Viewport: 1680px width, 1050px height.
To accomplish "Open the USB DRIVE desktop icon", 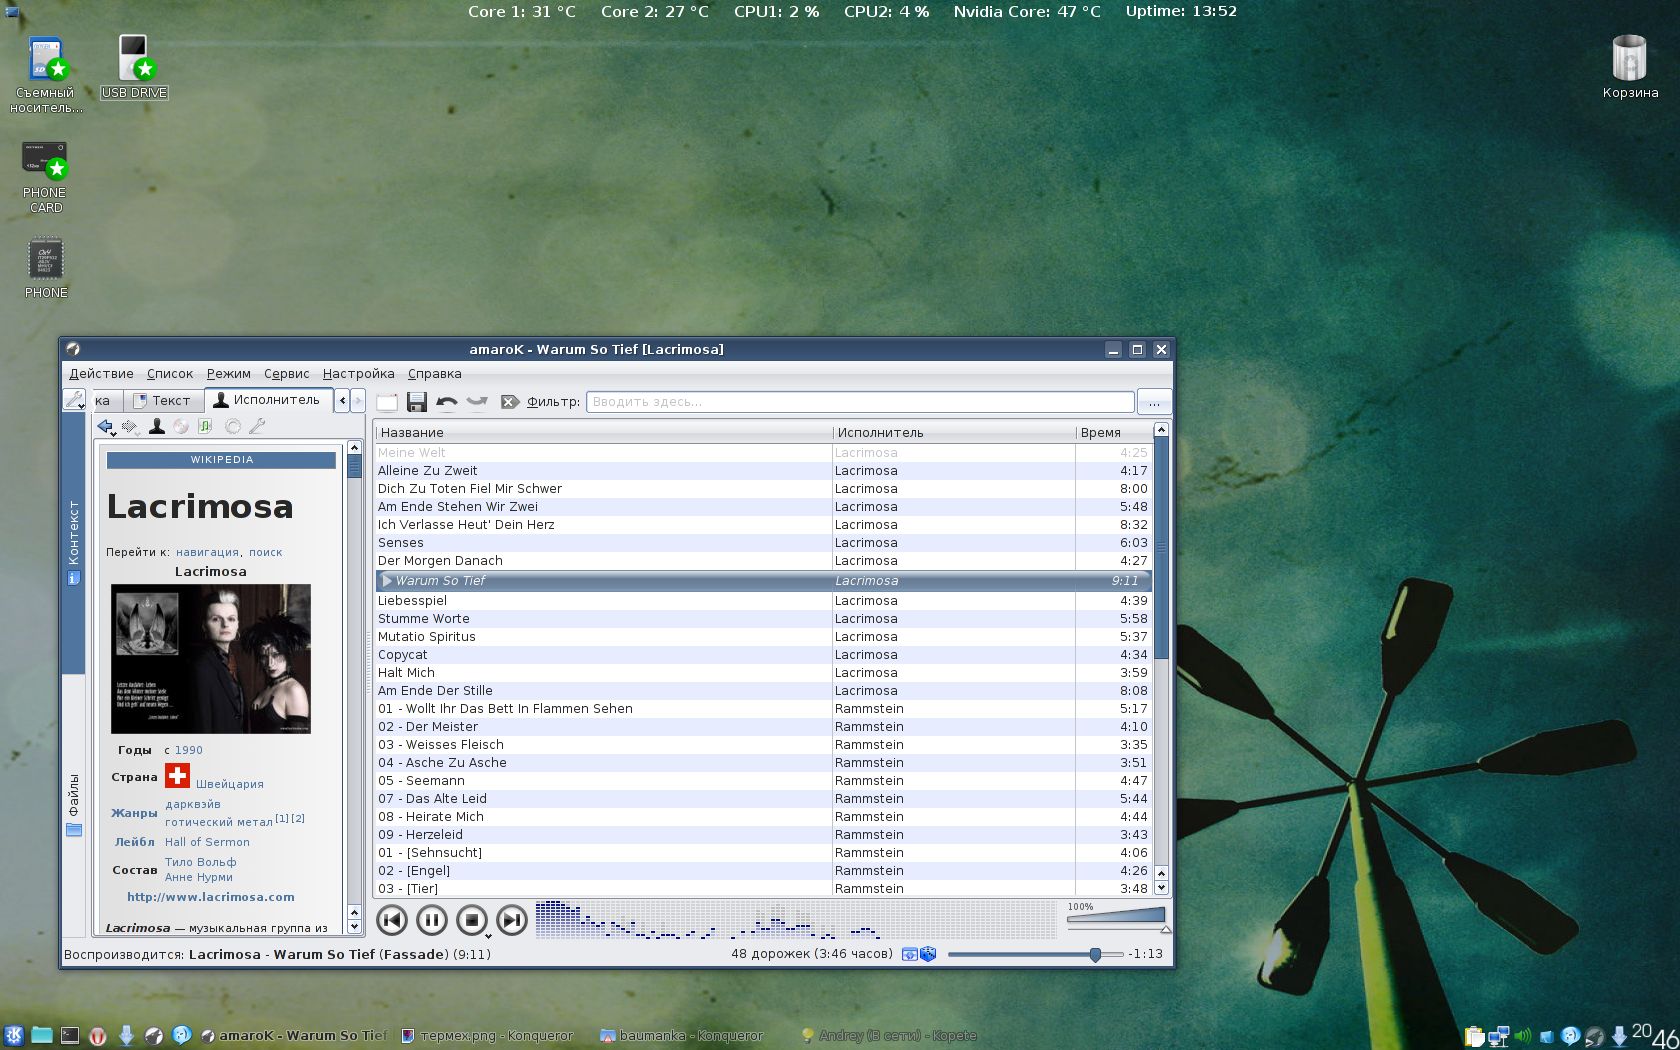I will click(134, 67).
